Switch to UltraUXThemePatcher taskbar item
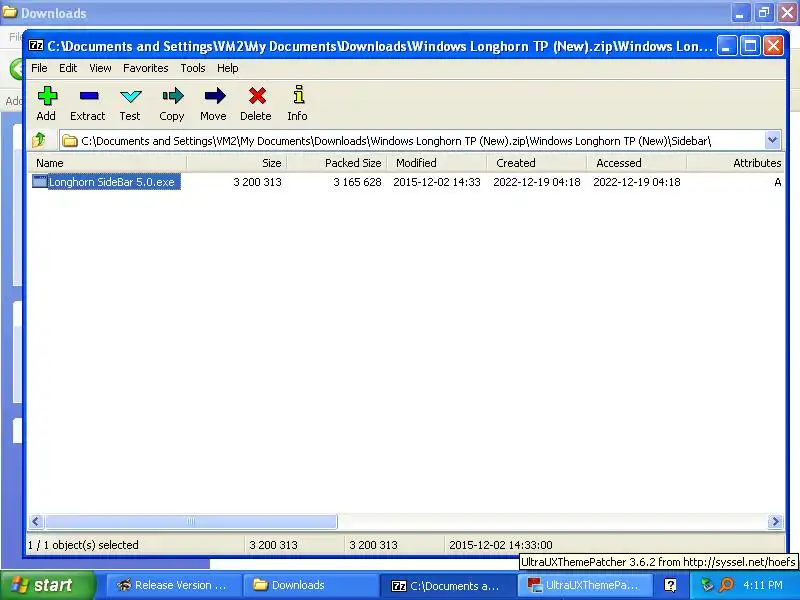This screenshot has height=600, width=800. [586, 585]
